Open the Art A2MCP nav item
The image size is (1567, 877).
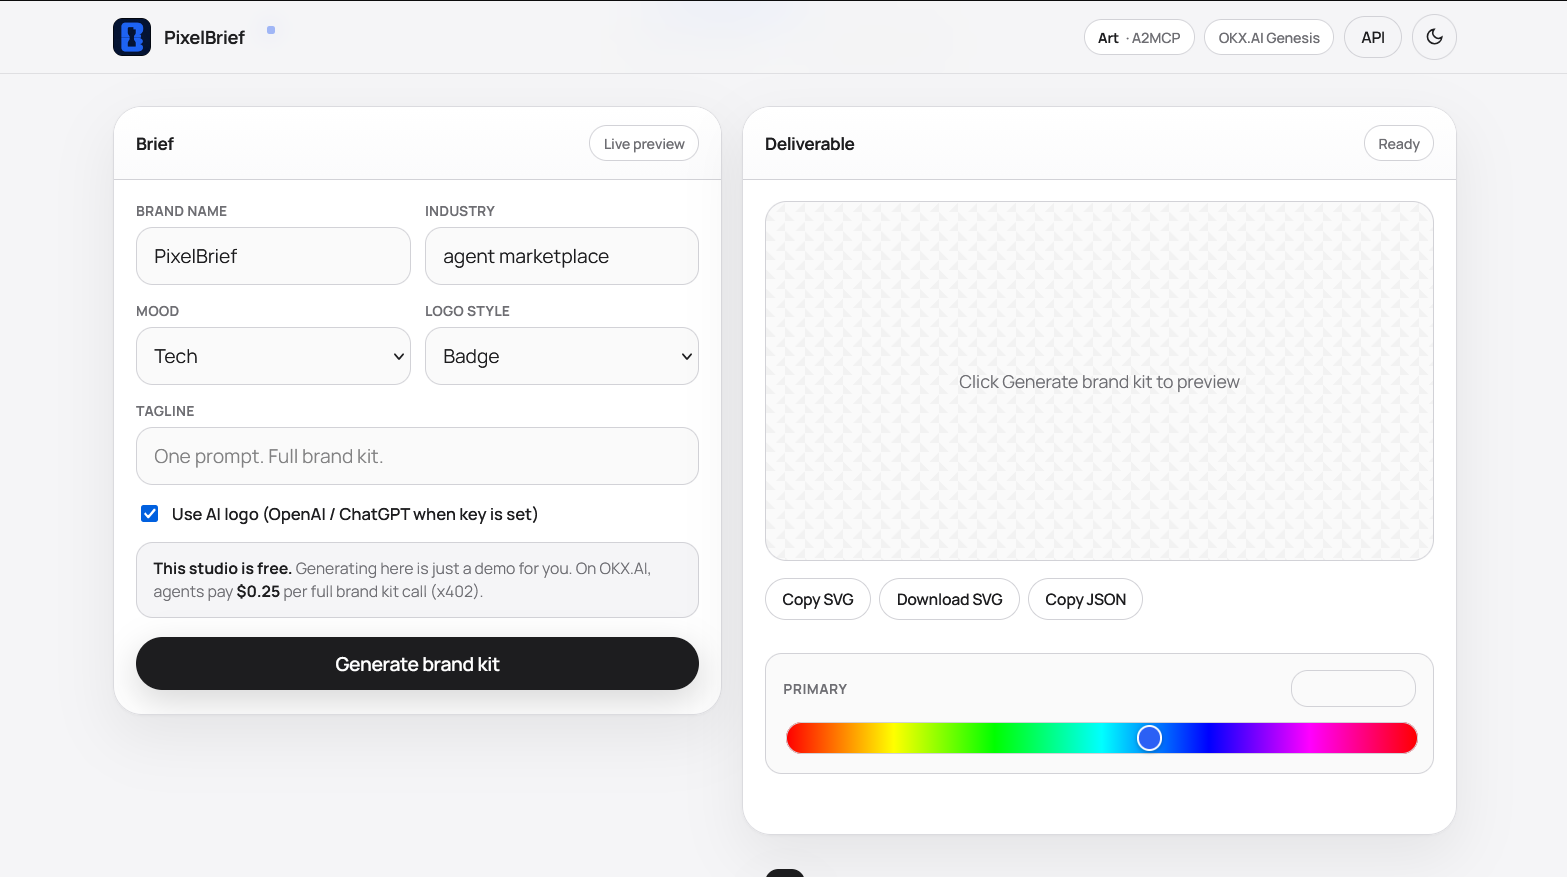[x=1139, y=37]
